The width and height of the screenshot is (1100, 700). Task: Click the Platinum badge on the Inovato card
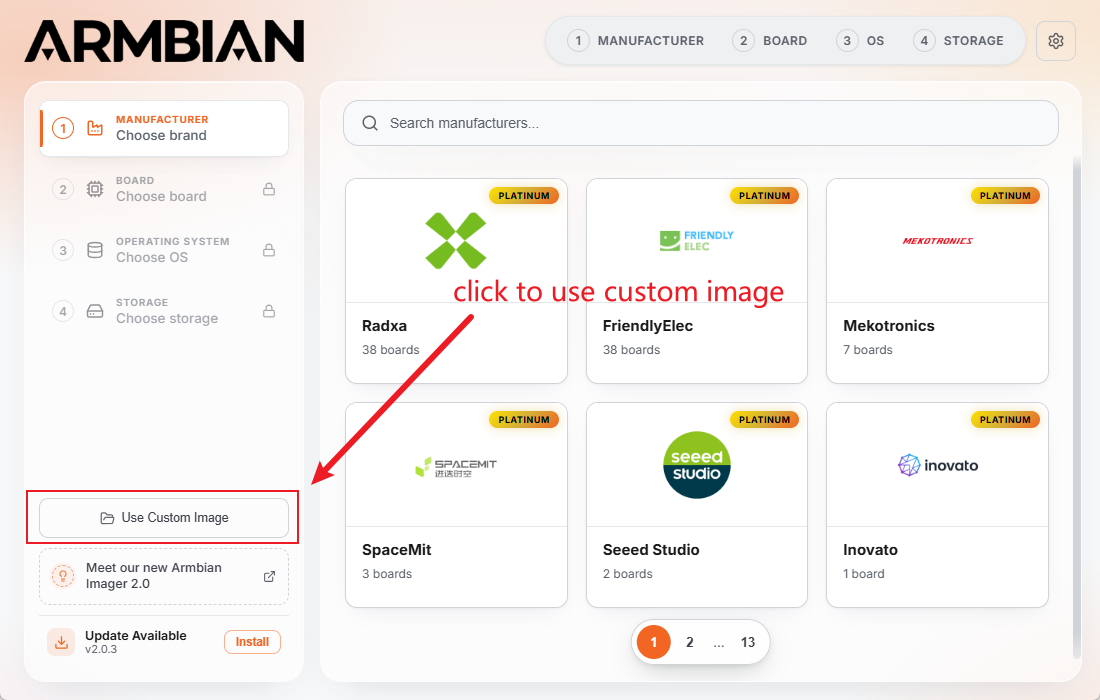[1005, 419]
